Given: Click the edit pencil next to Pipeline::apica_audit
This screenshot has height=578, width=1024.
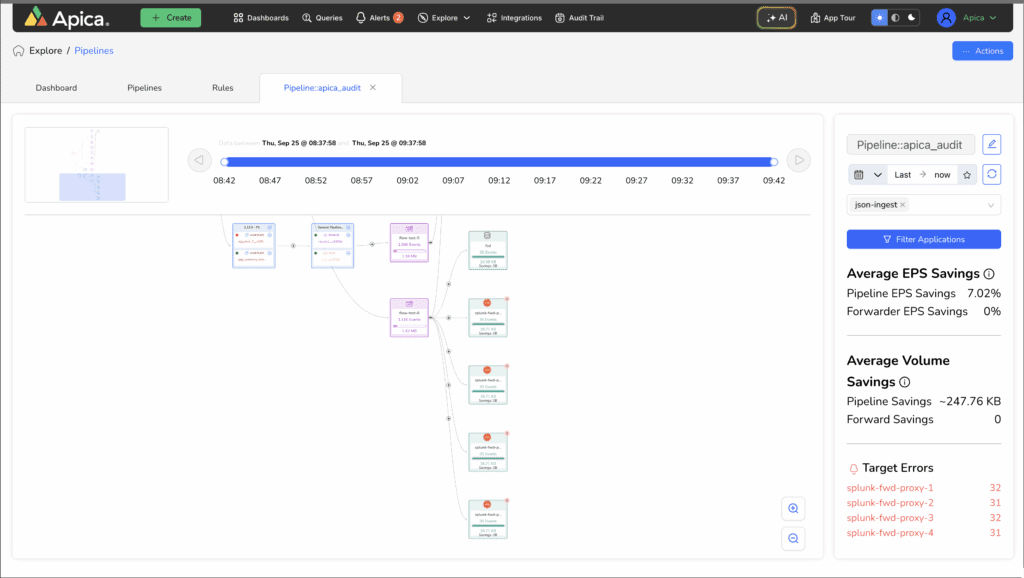Looking at the screenshot, I should coord(990,145).
